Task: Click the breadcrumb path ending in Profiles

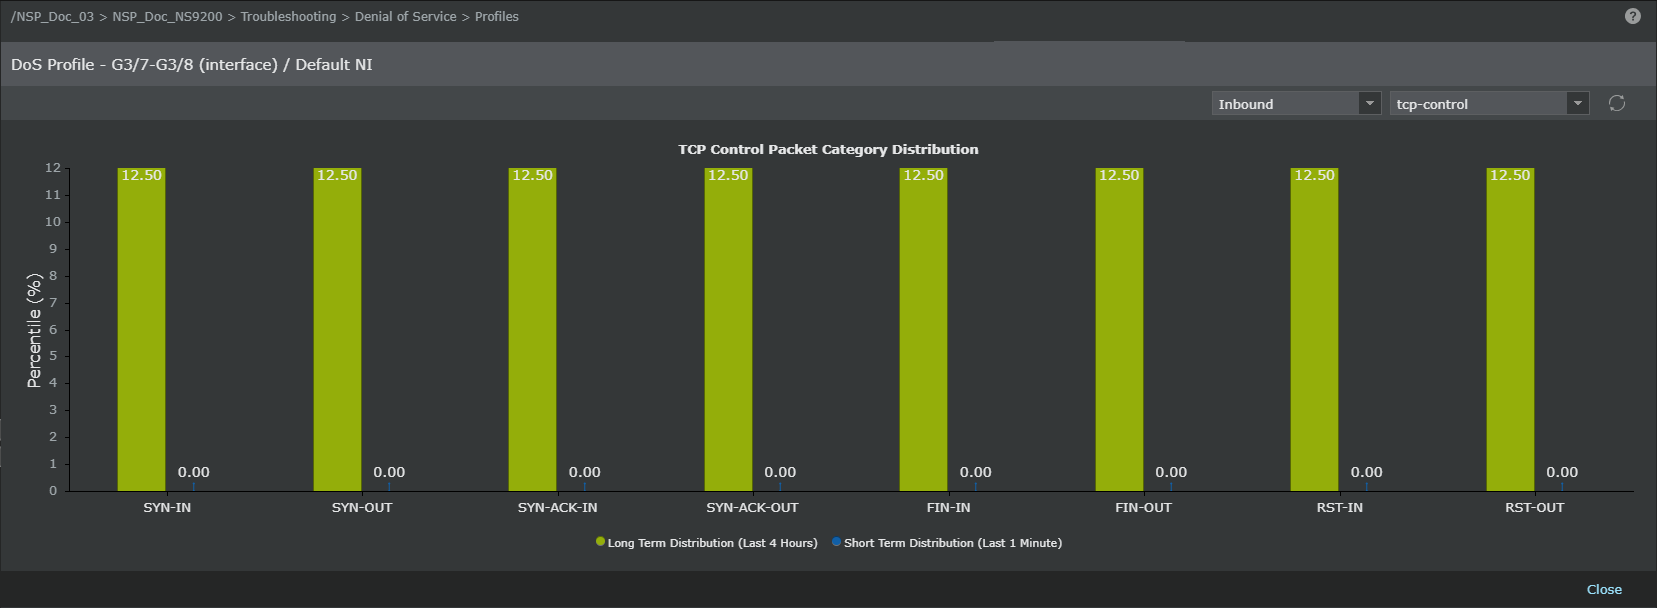Action: 265,16
